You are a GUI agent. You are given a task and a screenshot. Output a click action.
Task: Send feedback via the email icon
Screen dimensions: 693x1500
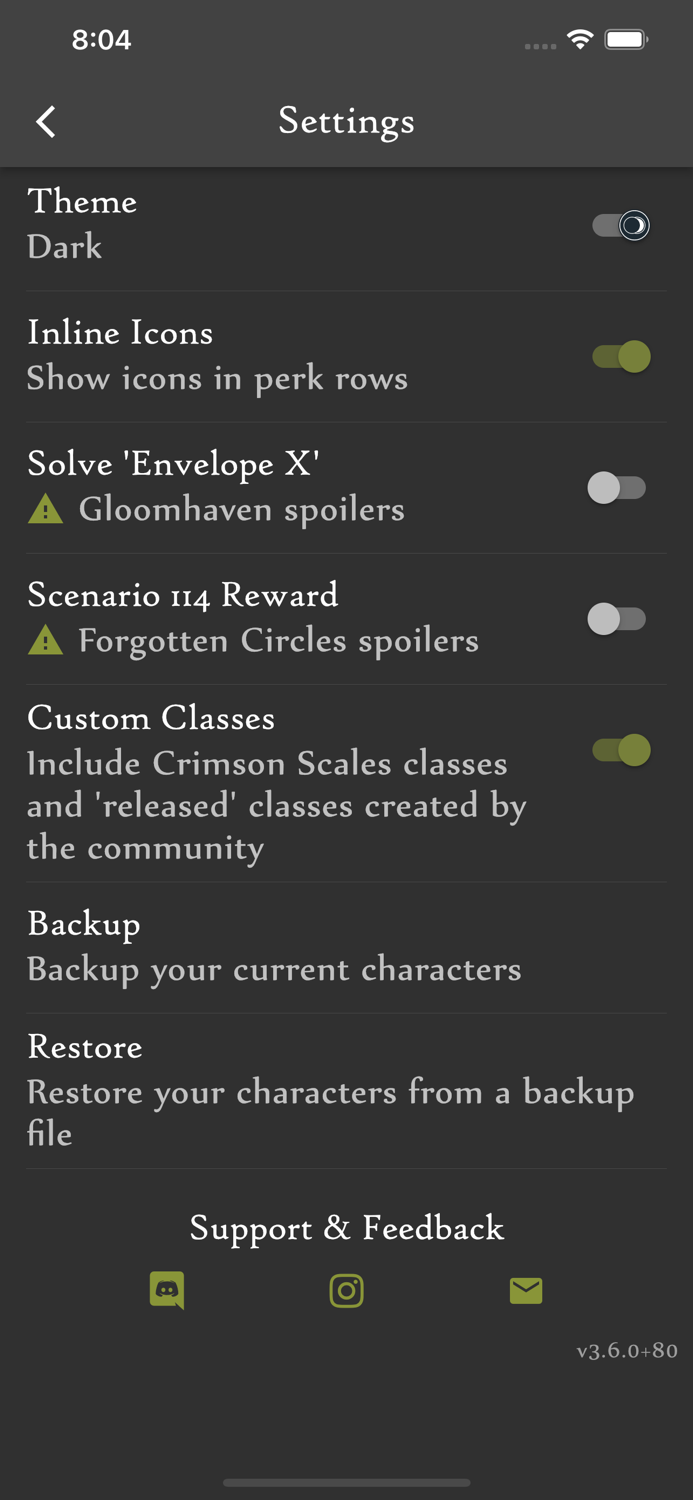coord(526,1290)
